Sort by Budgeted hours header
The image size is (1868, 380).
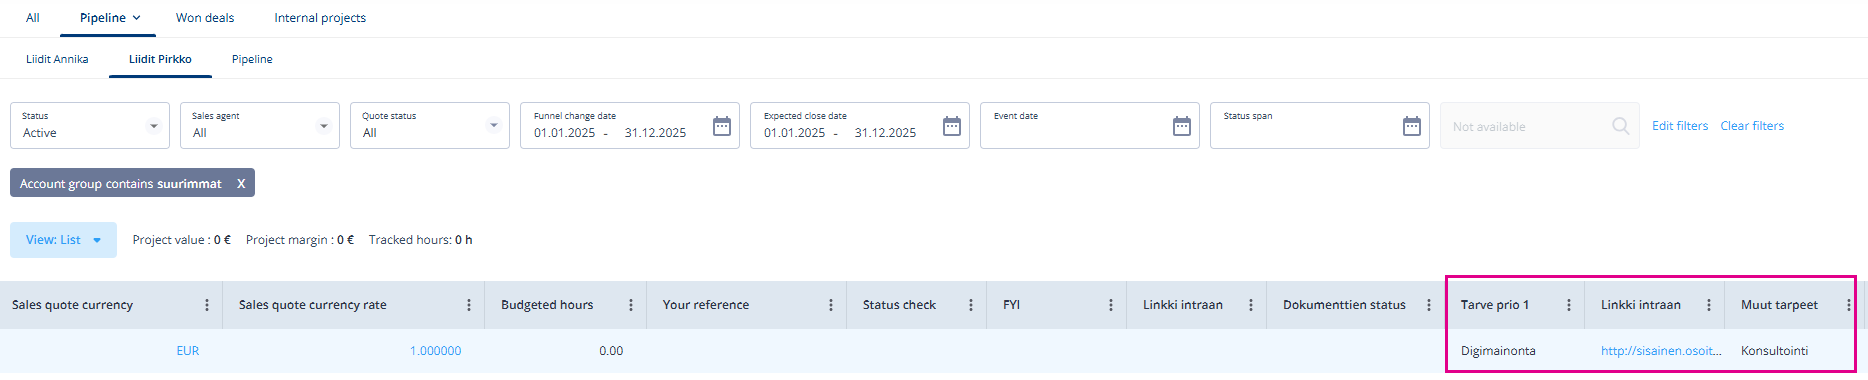click(547, 305)
